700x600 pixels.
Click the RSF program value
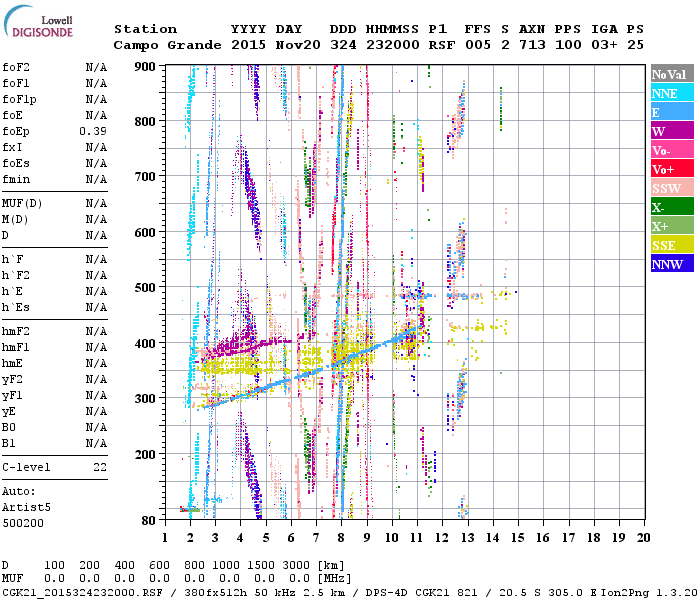442,45
